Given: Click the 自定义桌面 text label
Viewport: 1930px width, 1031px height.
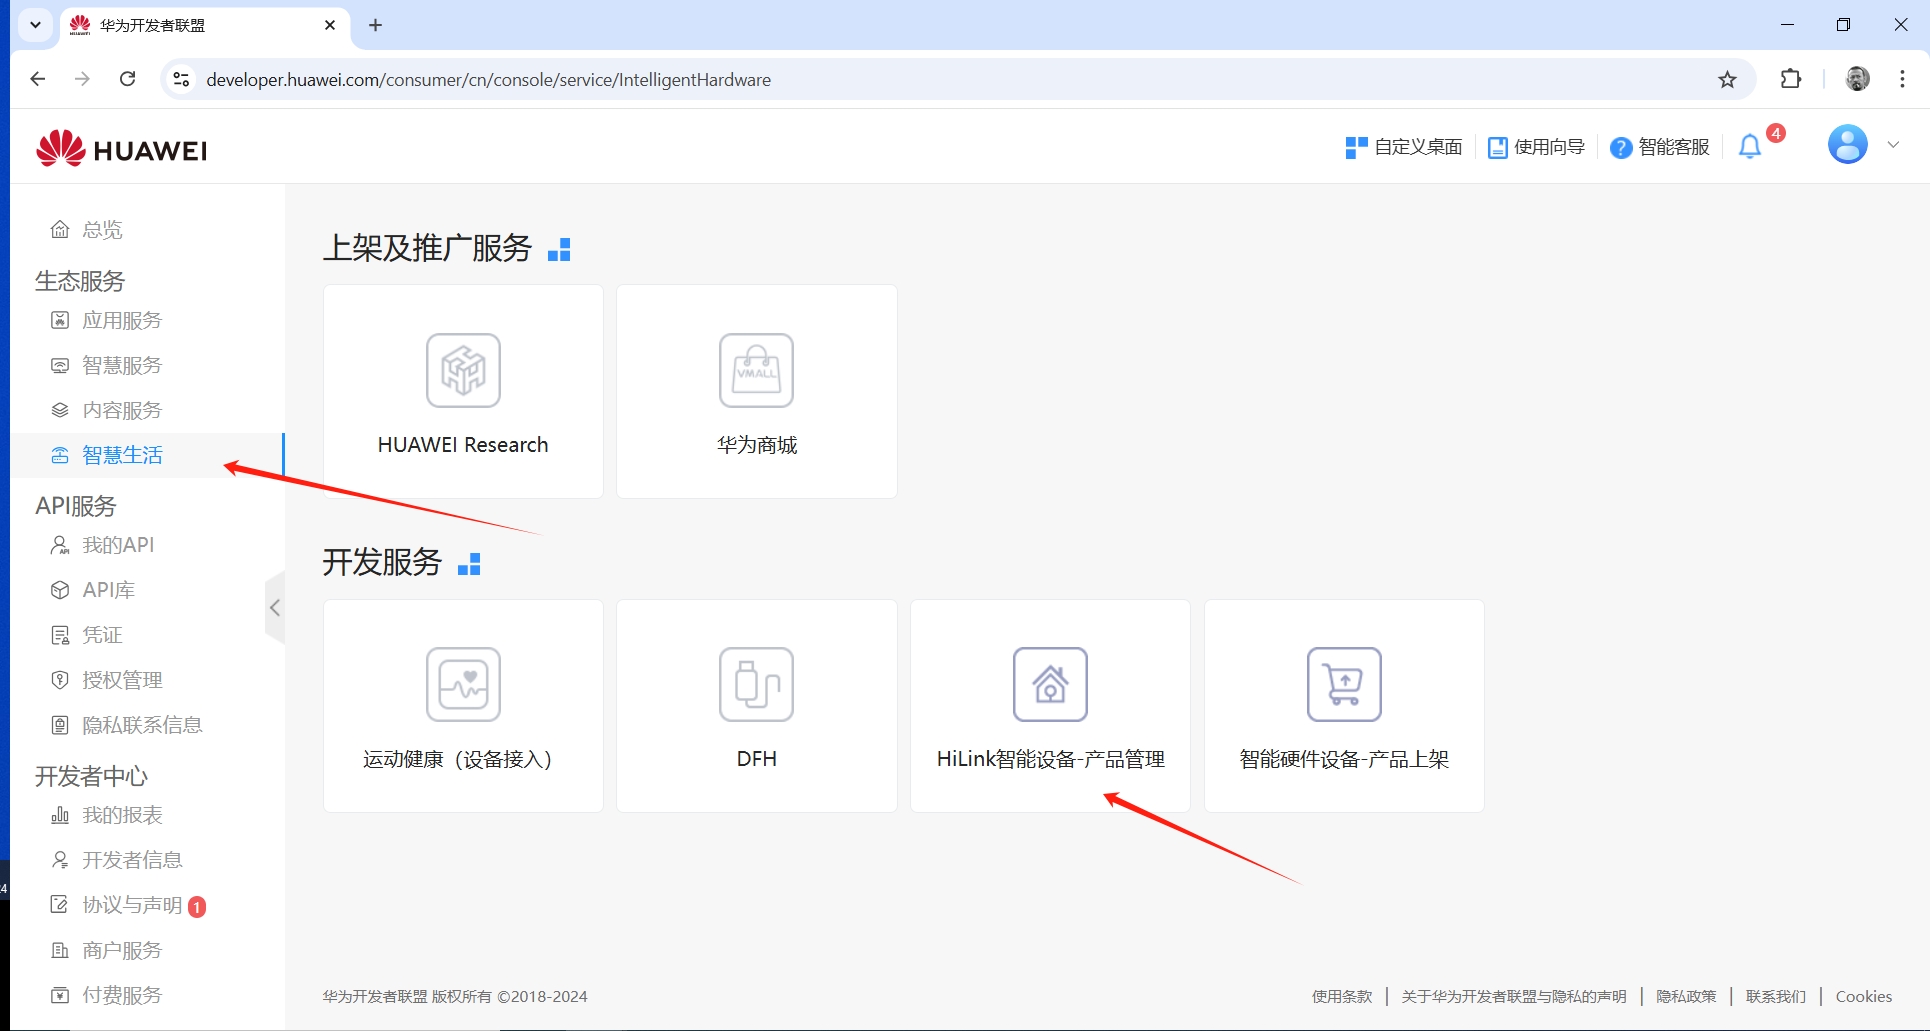Looking at the screenshot, I should click(1418, 147).
